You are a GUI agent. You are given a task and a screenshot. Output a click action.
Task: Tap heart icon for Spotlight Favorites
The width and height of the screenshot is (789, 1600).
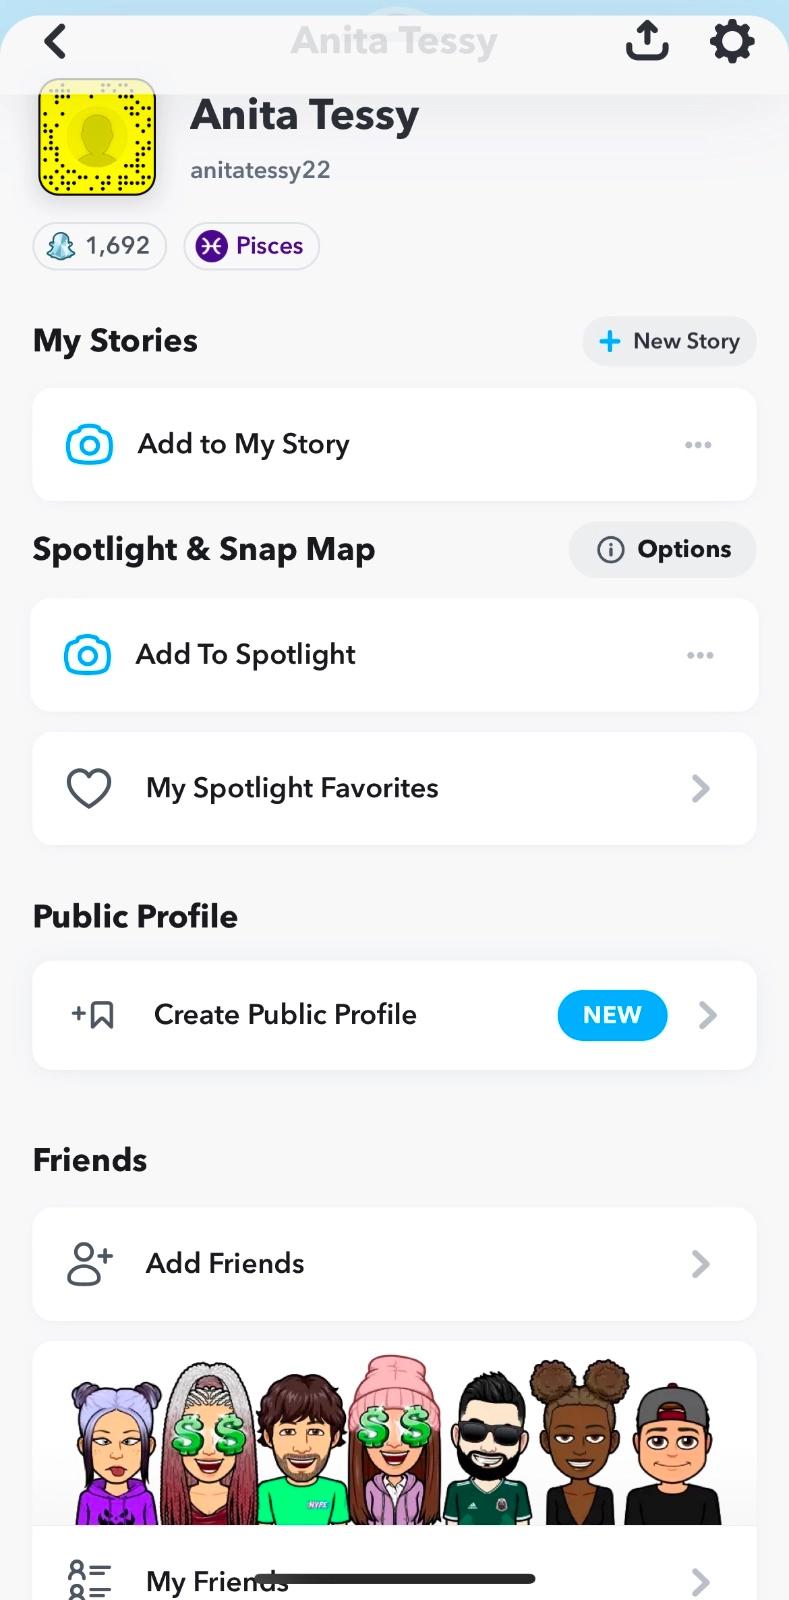coord(89,788)
